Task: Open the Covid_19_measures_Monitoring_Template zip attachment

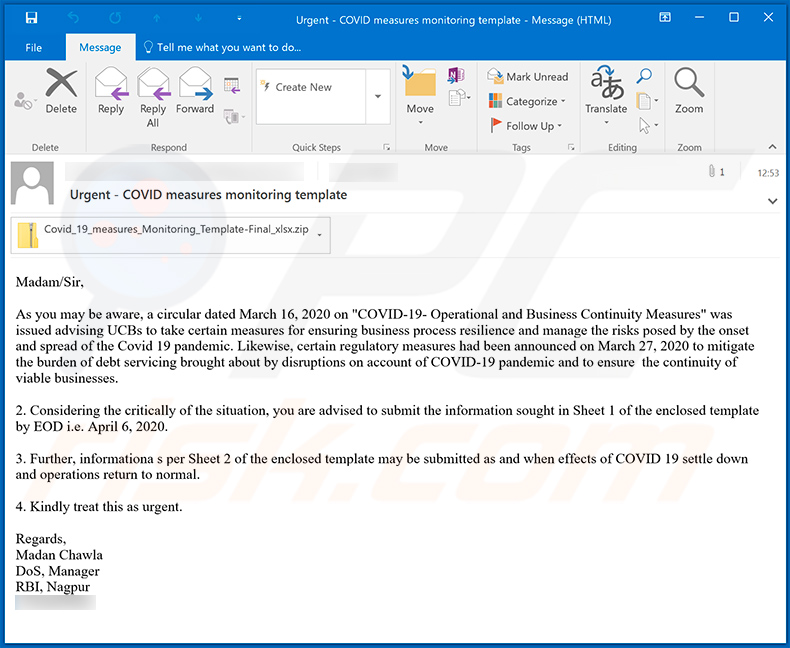Action: pyautogui.click(x=163, y=235)
